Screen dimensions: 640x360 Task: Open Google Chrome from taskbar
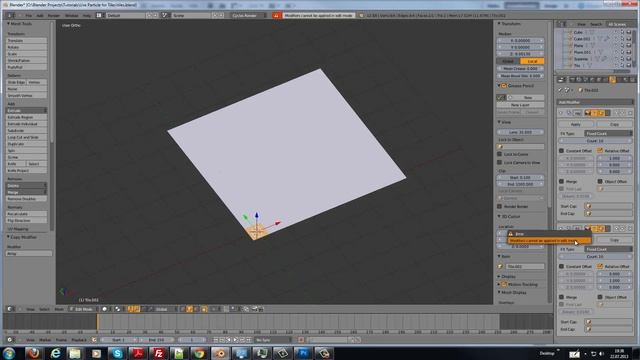(200, 353)
